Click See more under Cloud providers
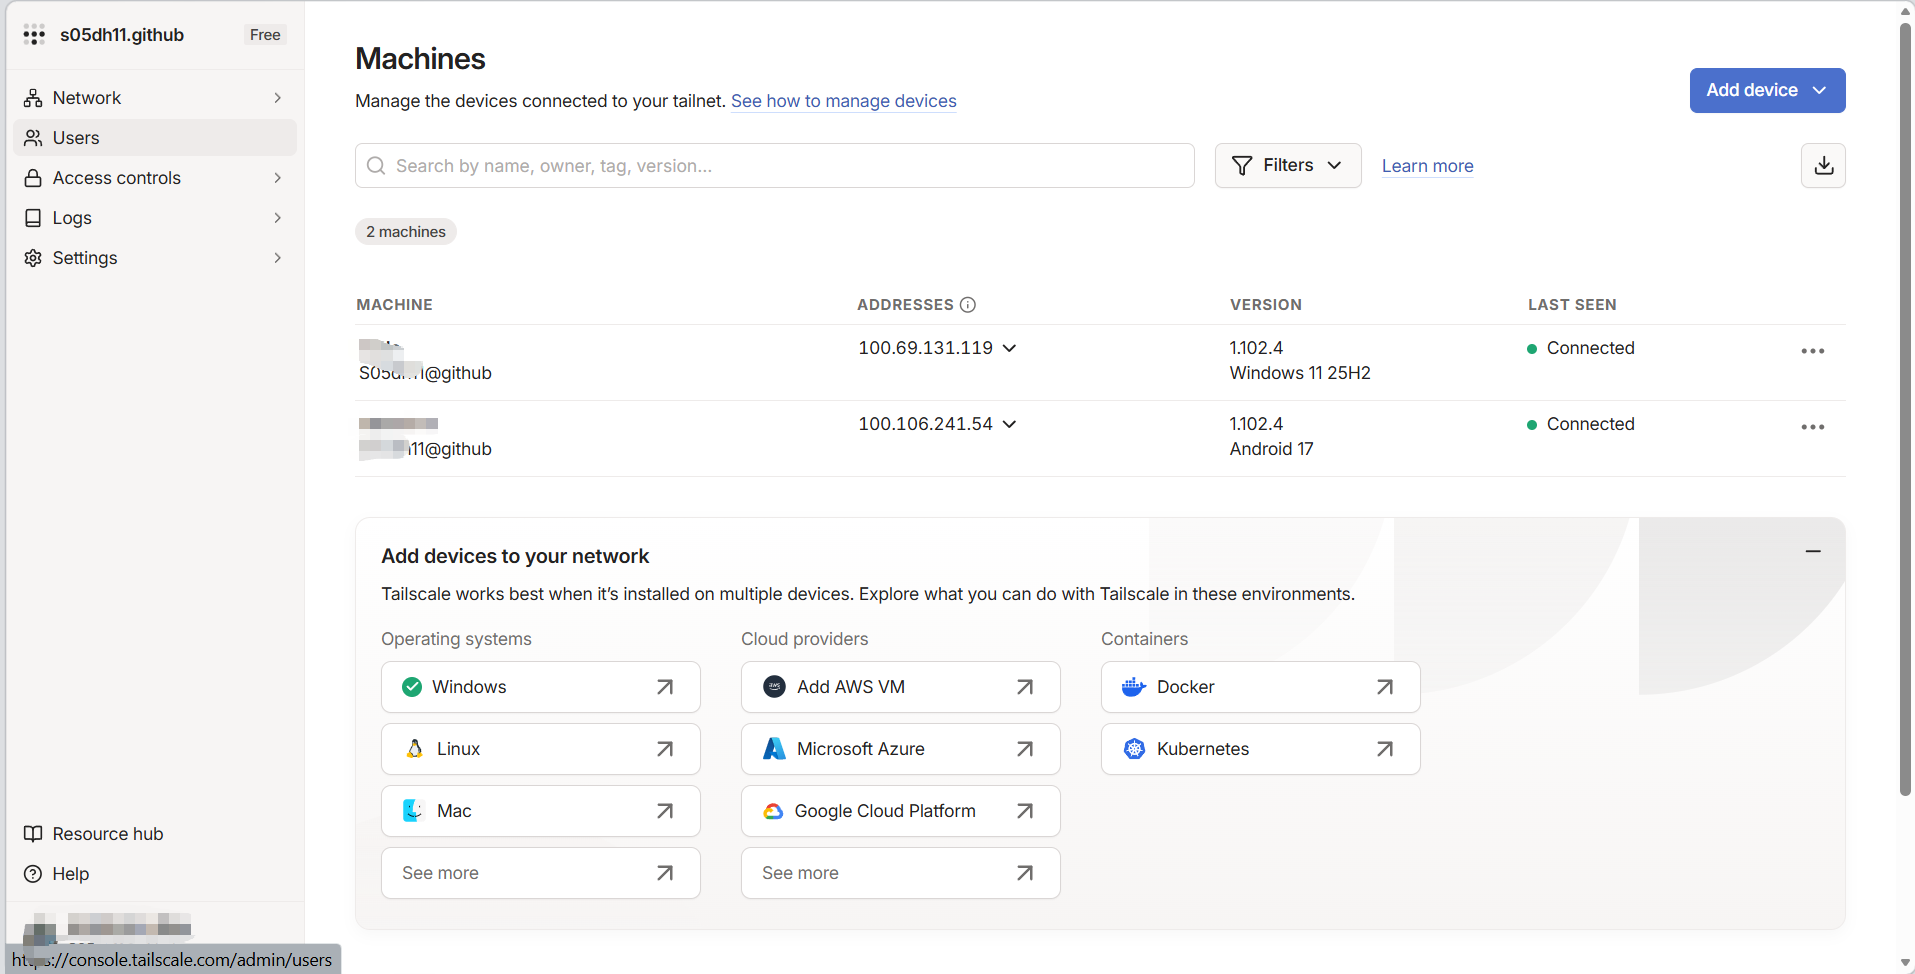Viewport: 1915px width, 974px height. pos(901,873)
